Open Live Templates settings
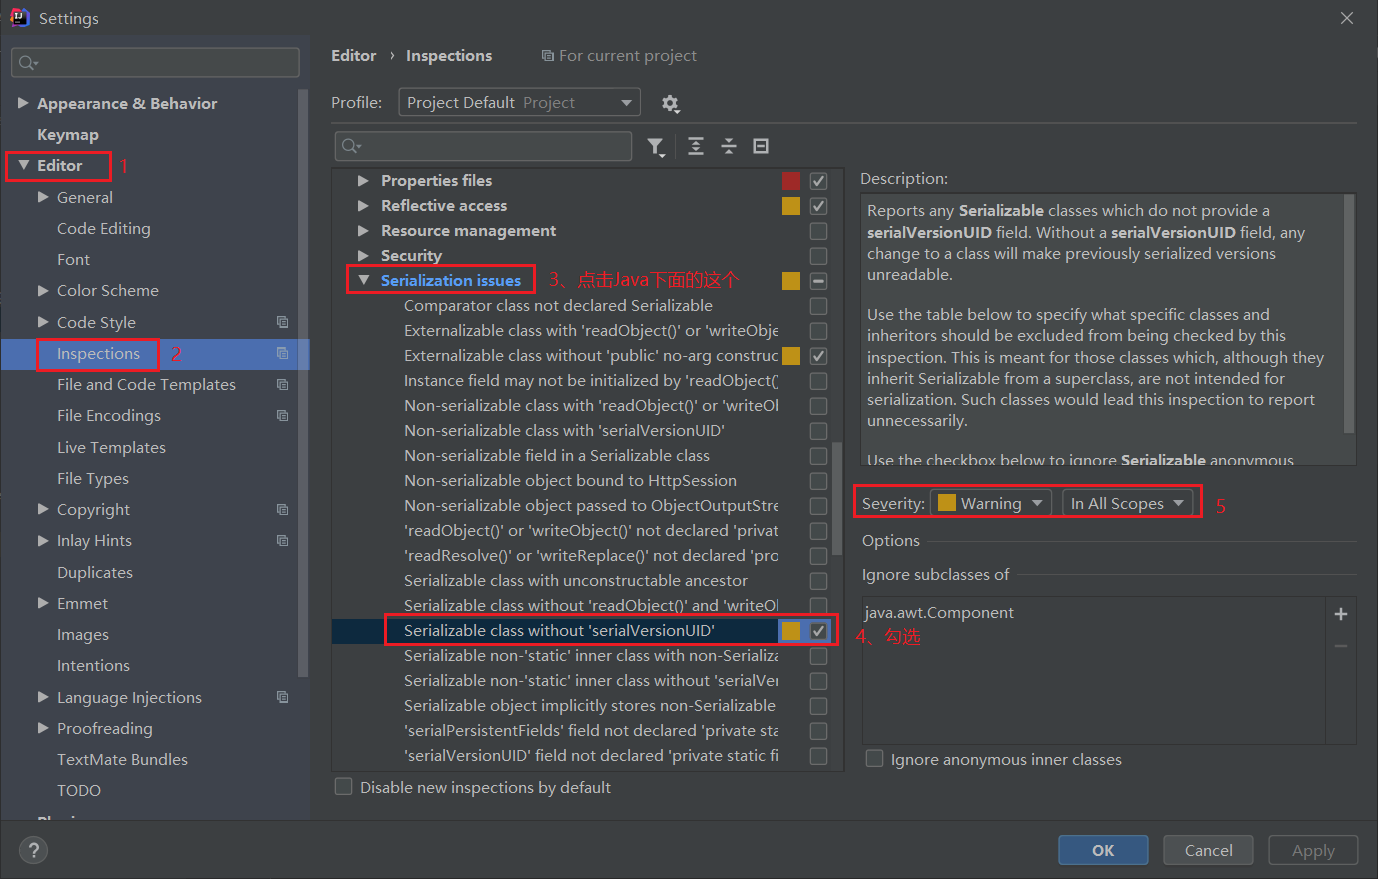Viewport: 1378px width, 879px height. pyautogui.click(x=111, y=447)
